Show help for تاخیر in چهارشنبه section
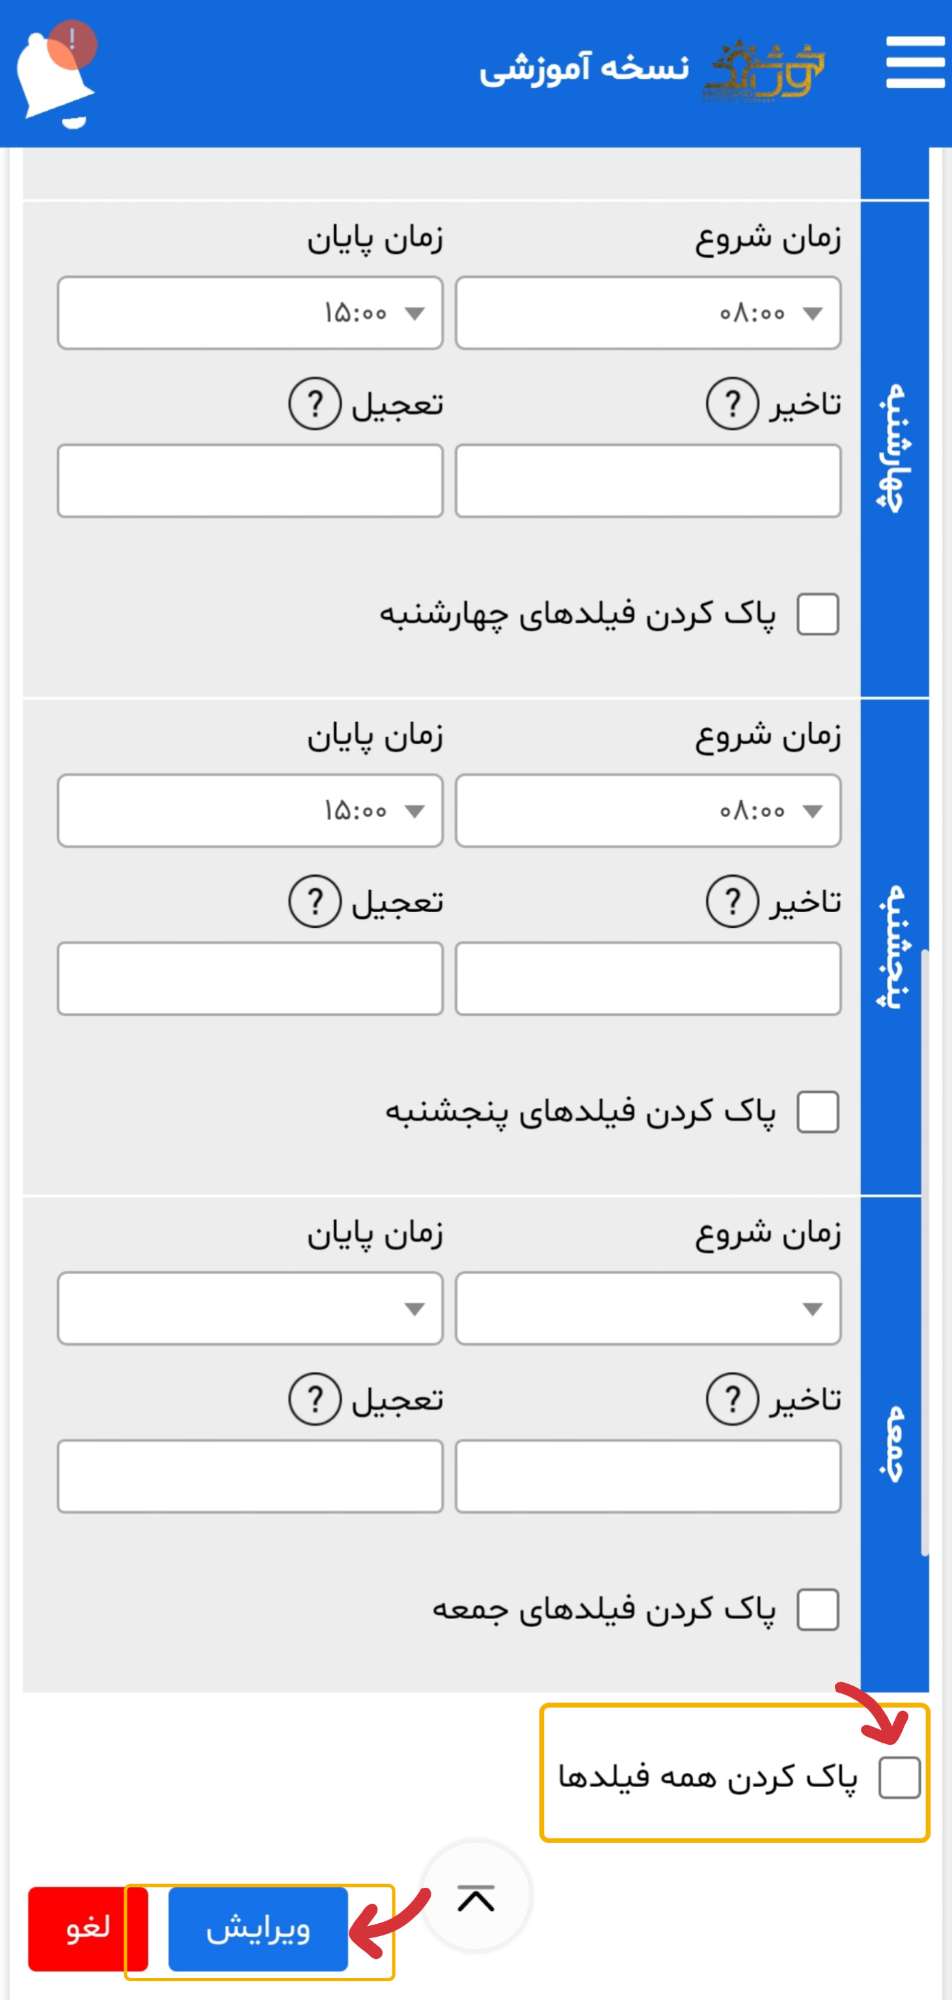This screenshot has height=2000, width=952. (733, 404)
